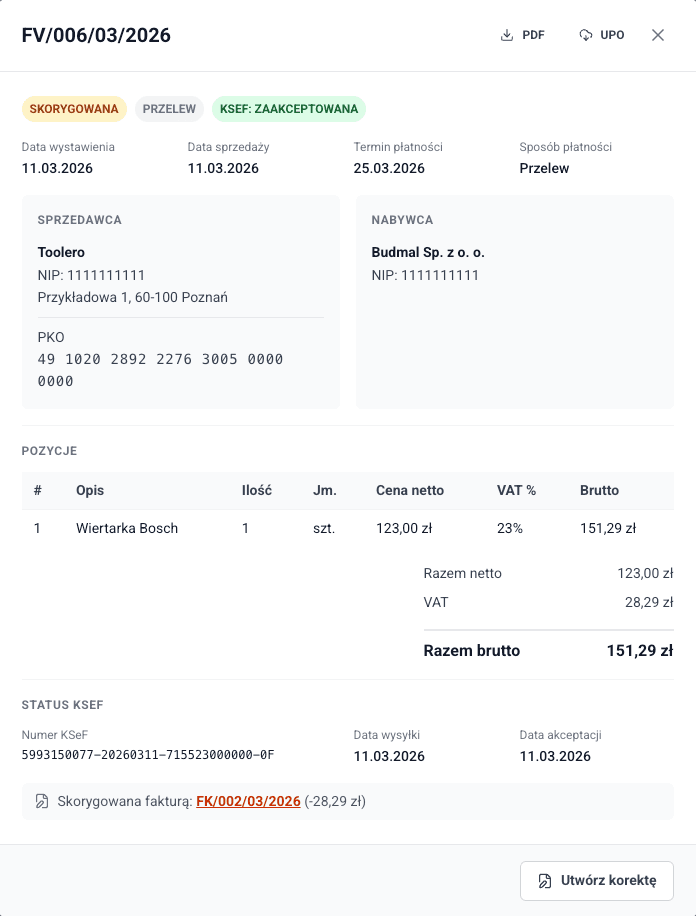Viewport: 696px width, 916px height.
Task: Click the PDF download arrow icon
Action: (x=507, y=35)
